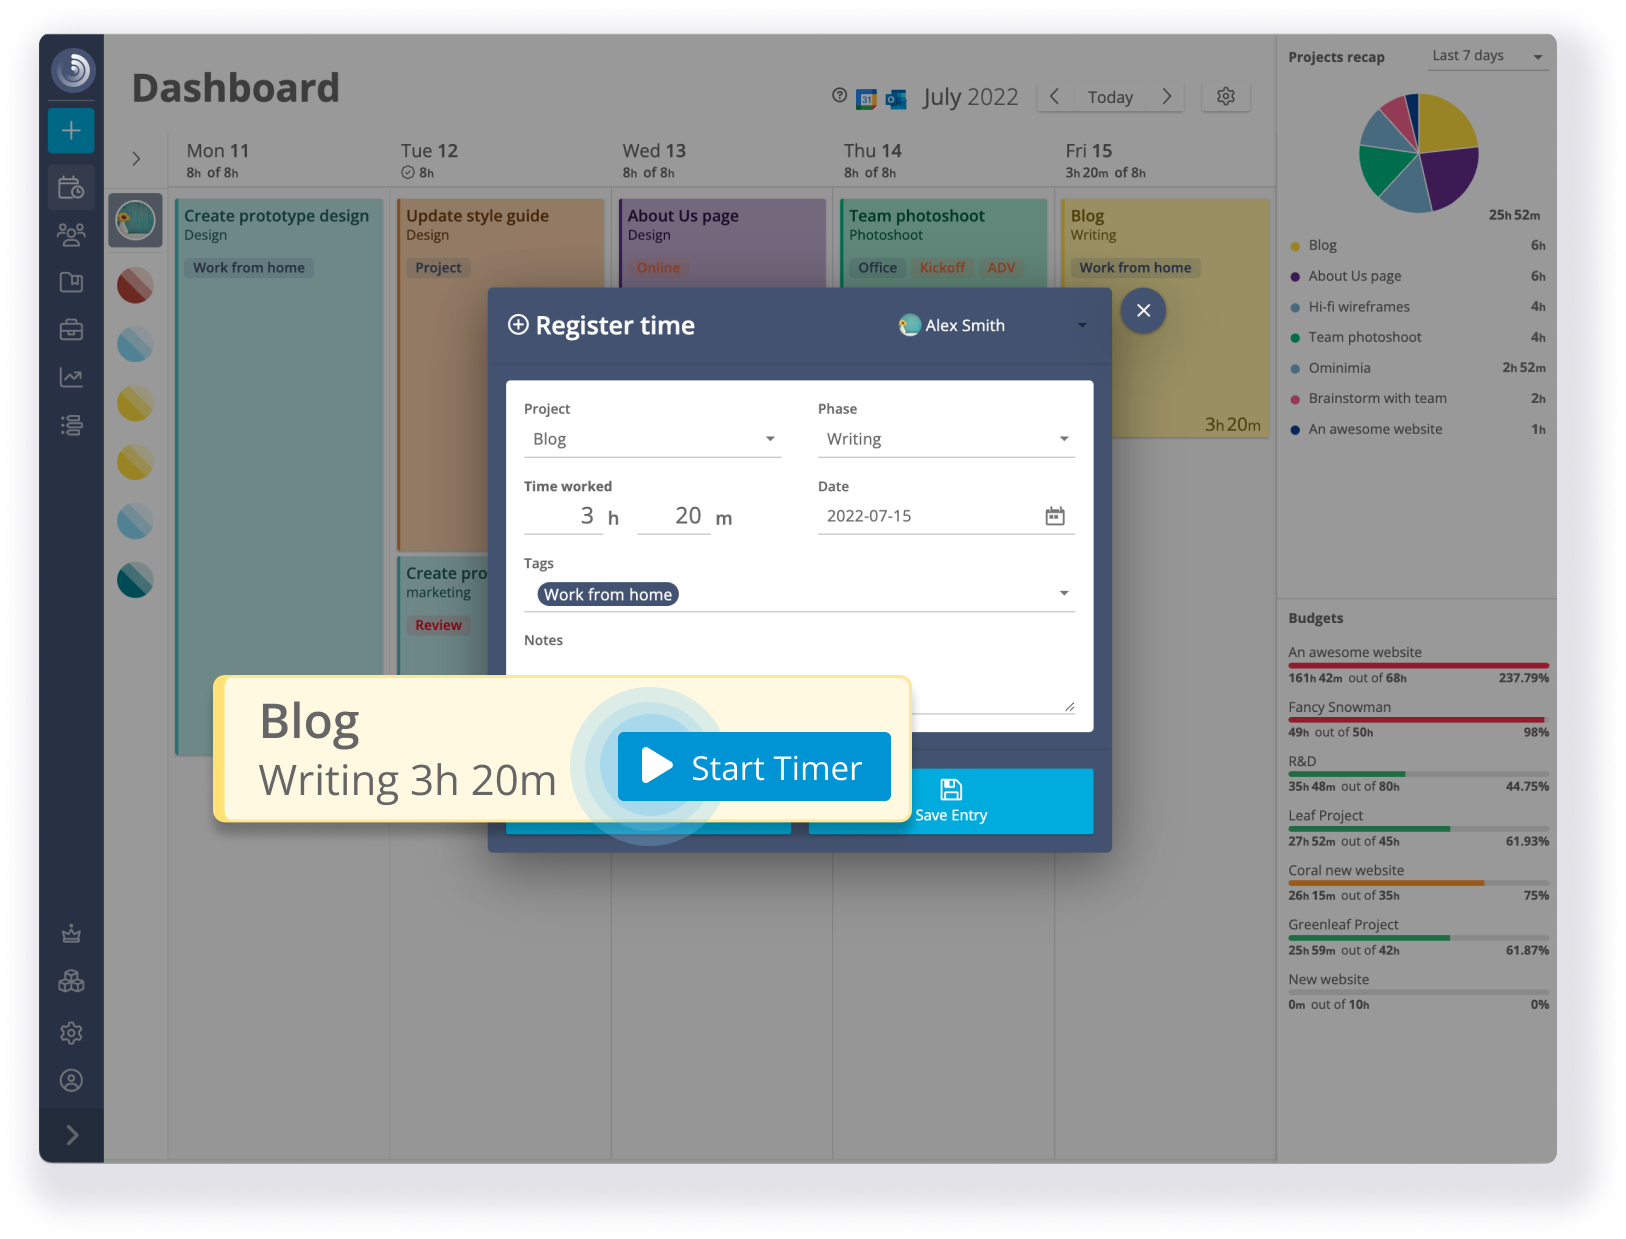
Task: Open Team photoshoot entry on Thursday
Action: point(944,243)
